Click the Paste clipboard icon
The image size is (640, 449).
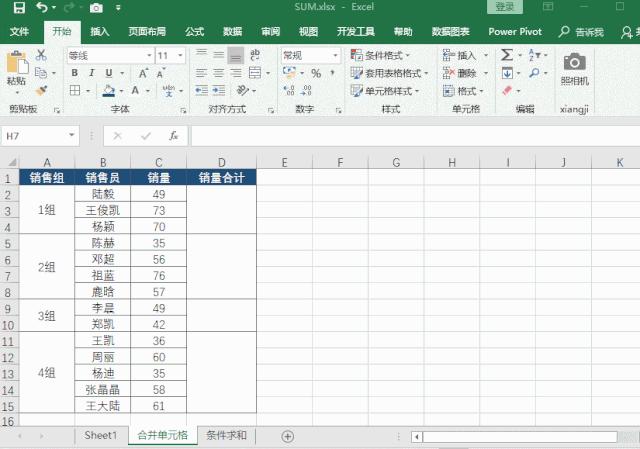tap(16, 63)
